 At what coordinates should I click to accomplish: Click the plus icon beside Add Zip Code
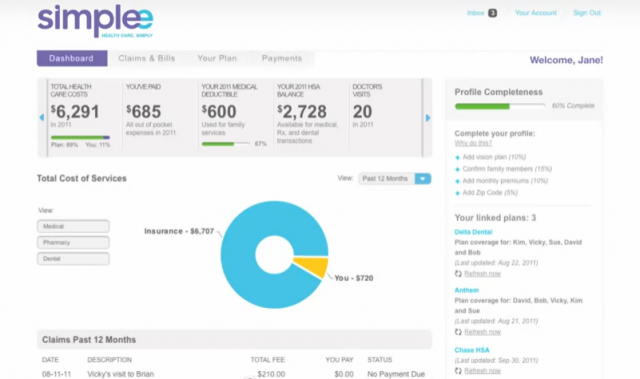tap(458, 193)
